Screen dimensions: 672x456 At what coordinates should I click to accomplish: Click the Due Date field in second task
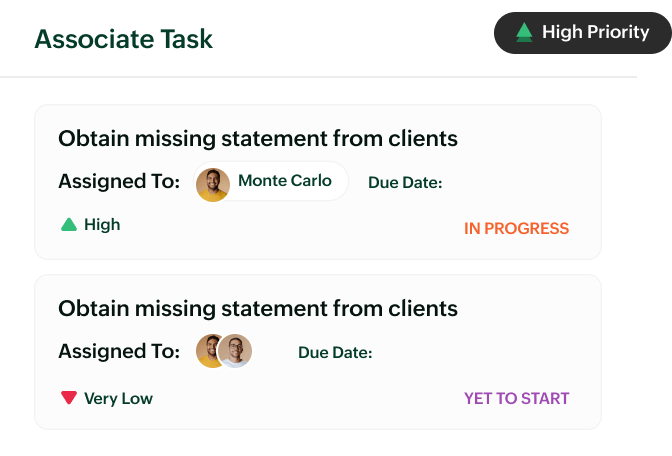(335, 352)
